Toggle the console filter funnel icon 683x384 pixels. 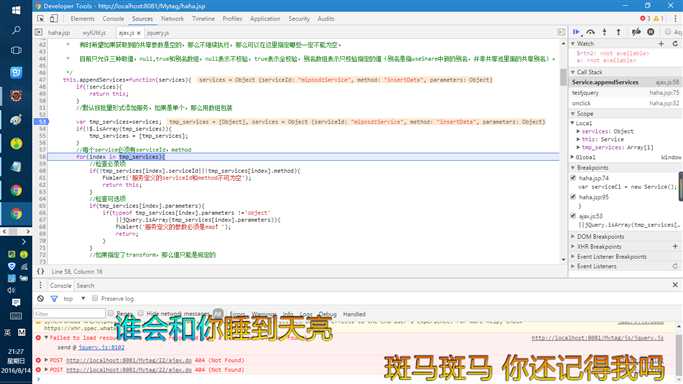pyautogui.click(x=54, y=299)
